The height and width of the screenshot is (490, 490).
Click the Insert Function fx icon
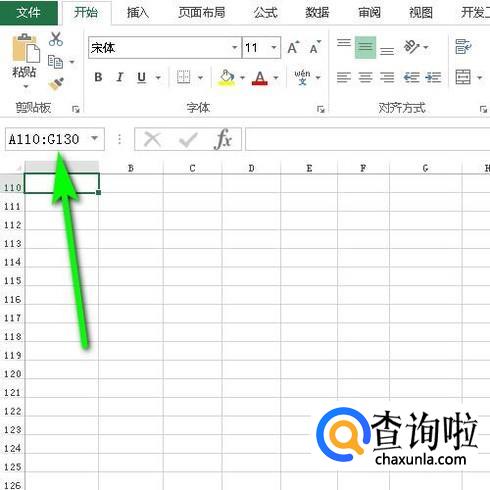point(223,139)
